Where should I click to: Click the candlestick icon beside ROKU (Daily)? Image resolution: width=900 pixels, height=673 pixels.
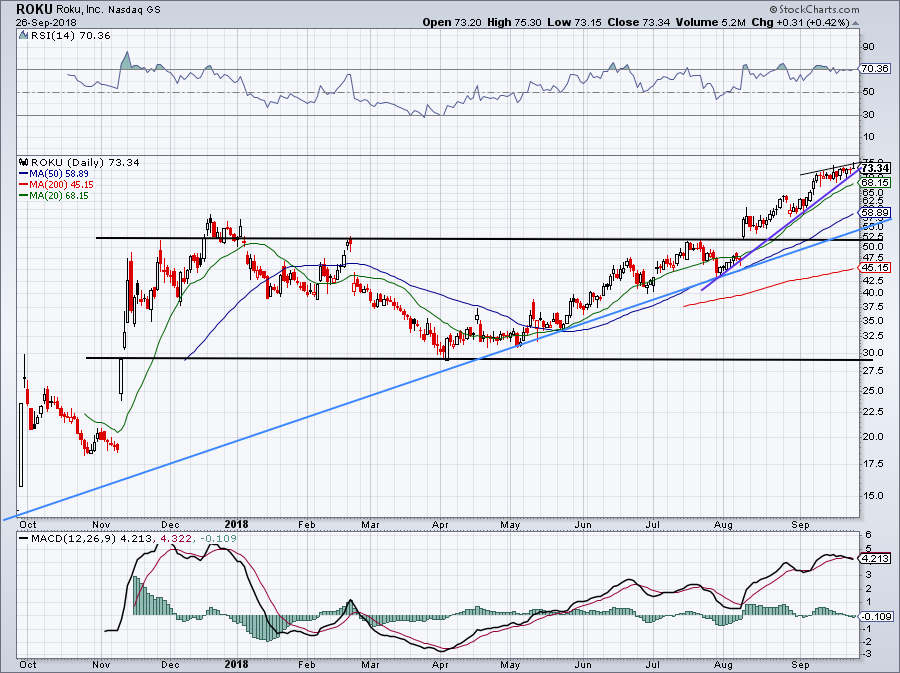(x=24, y=162)
